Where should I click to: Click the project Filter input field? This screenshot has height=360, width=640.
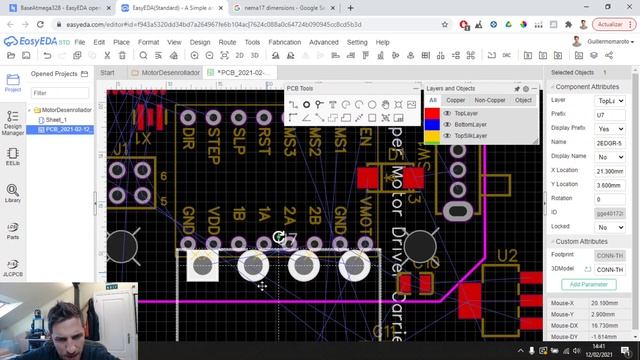click(60, 93)
